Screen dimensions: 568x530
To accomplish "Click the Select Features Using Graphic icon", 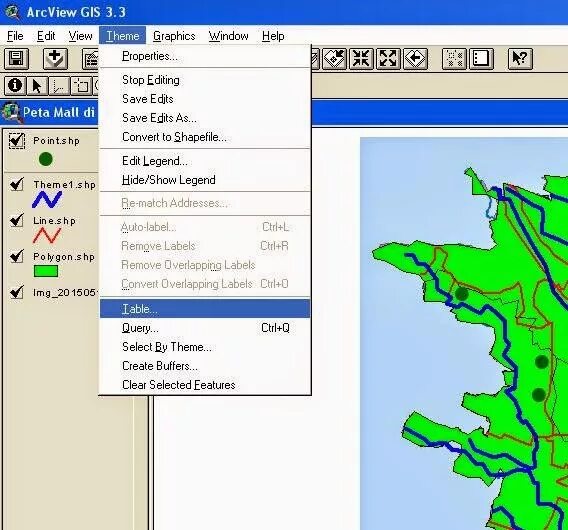I will point(454,58).
